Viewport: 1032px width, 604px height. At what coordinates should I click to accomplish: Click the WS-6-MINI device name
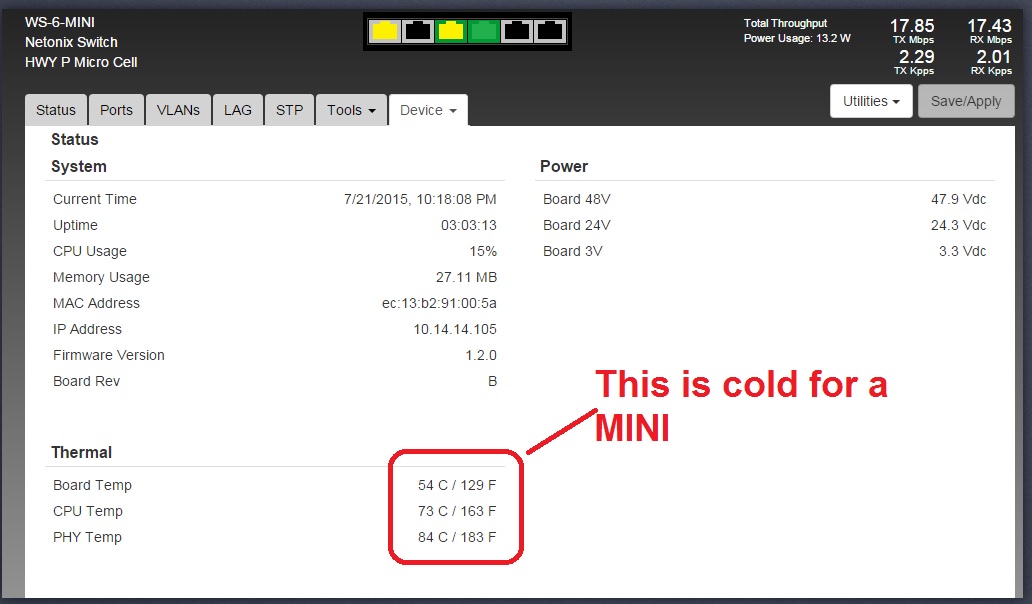(60, 22)
